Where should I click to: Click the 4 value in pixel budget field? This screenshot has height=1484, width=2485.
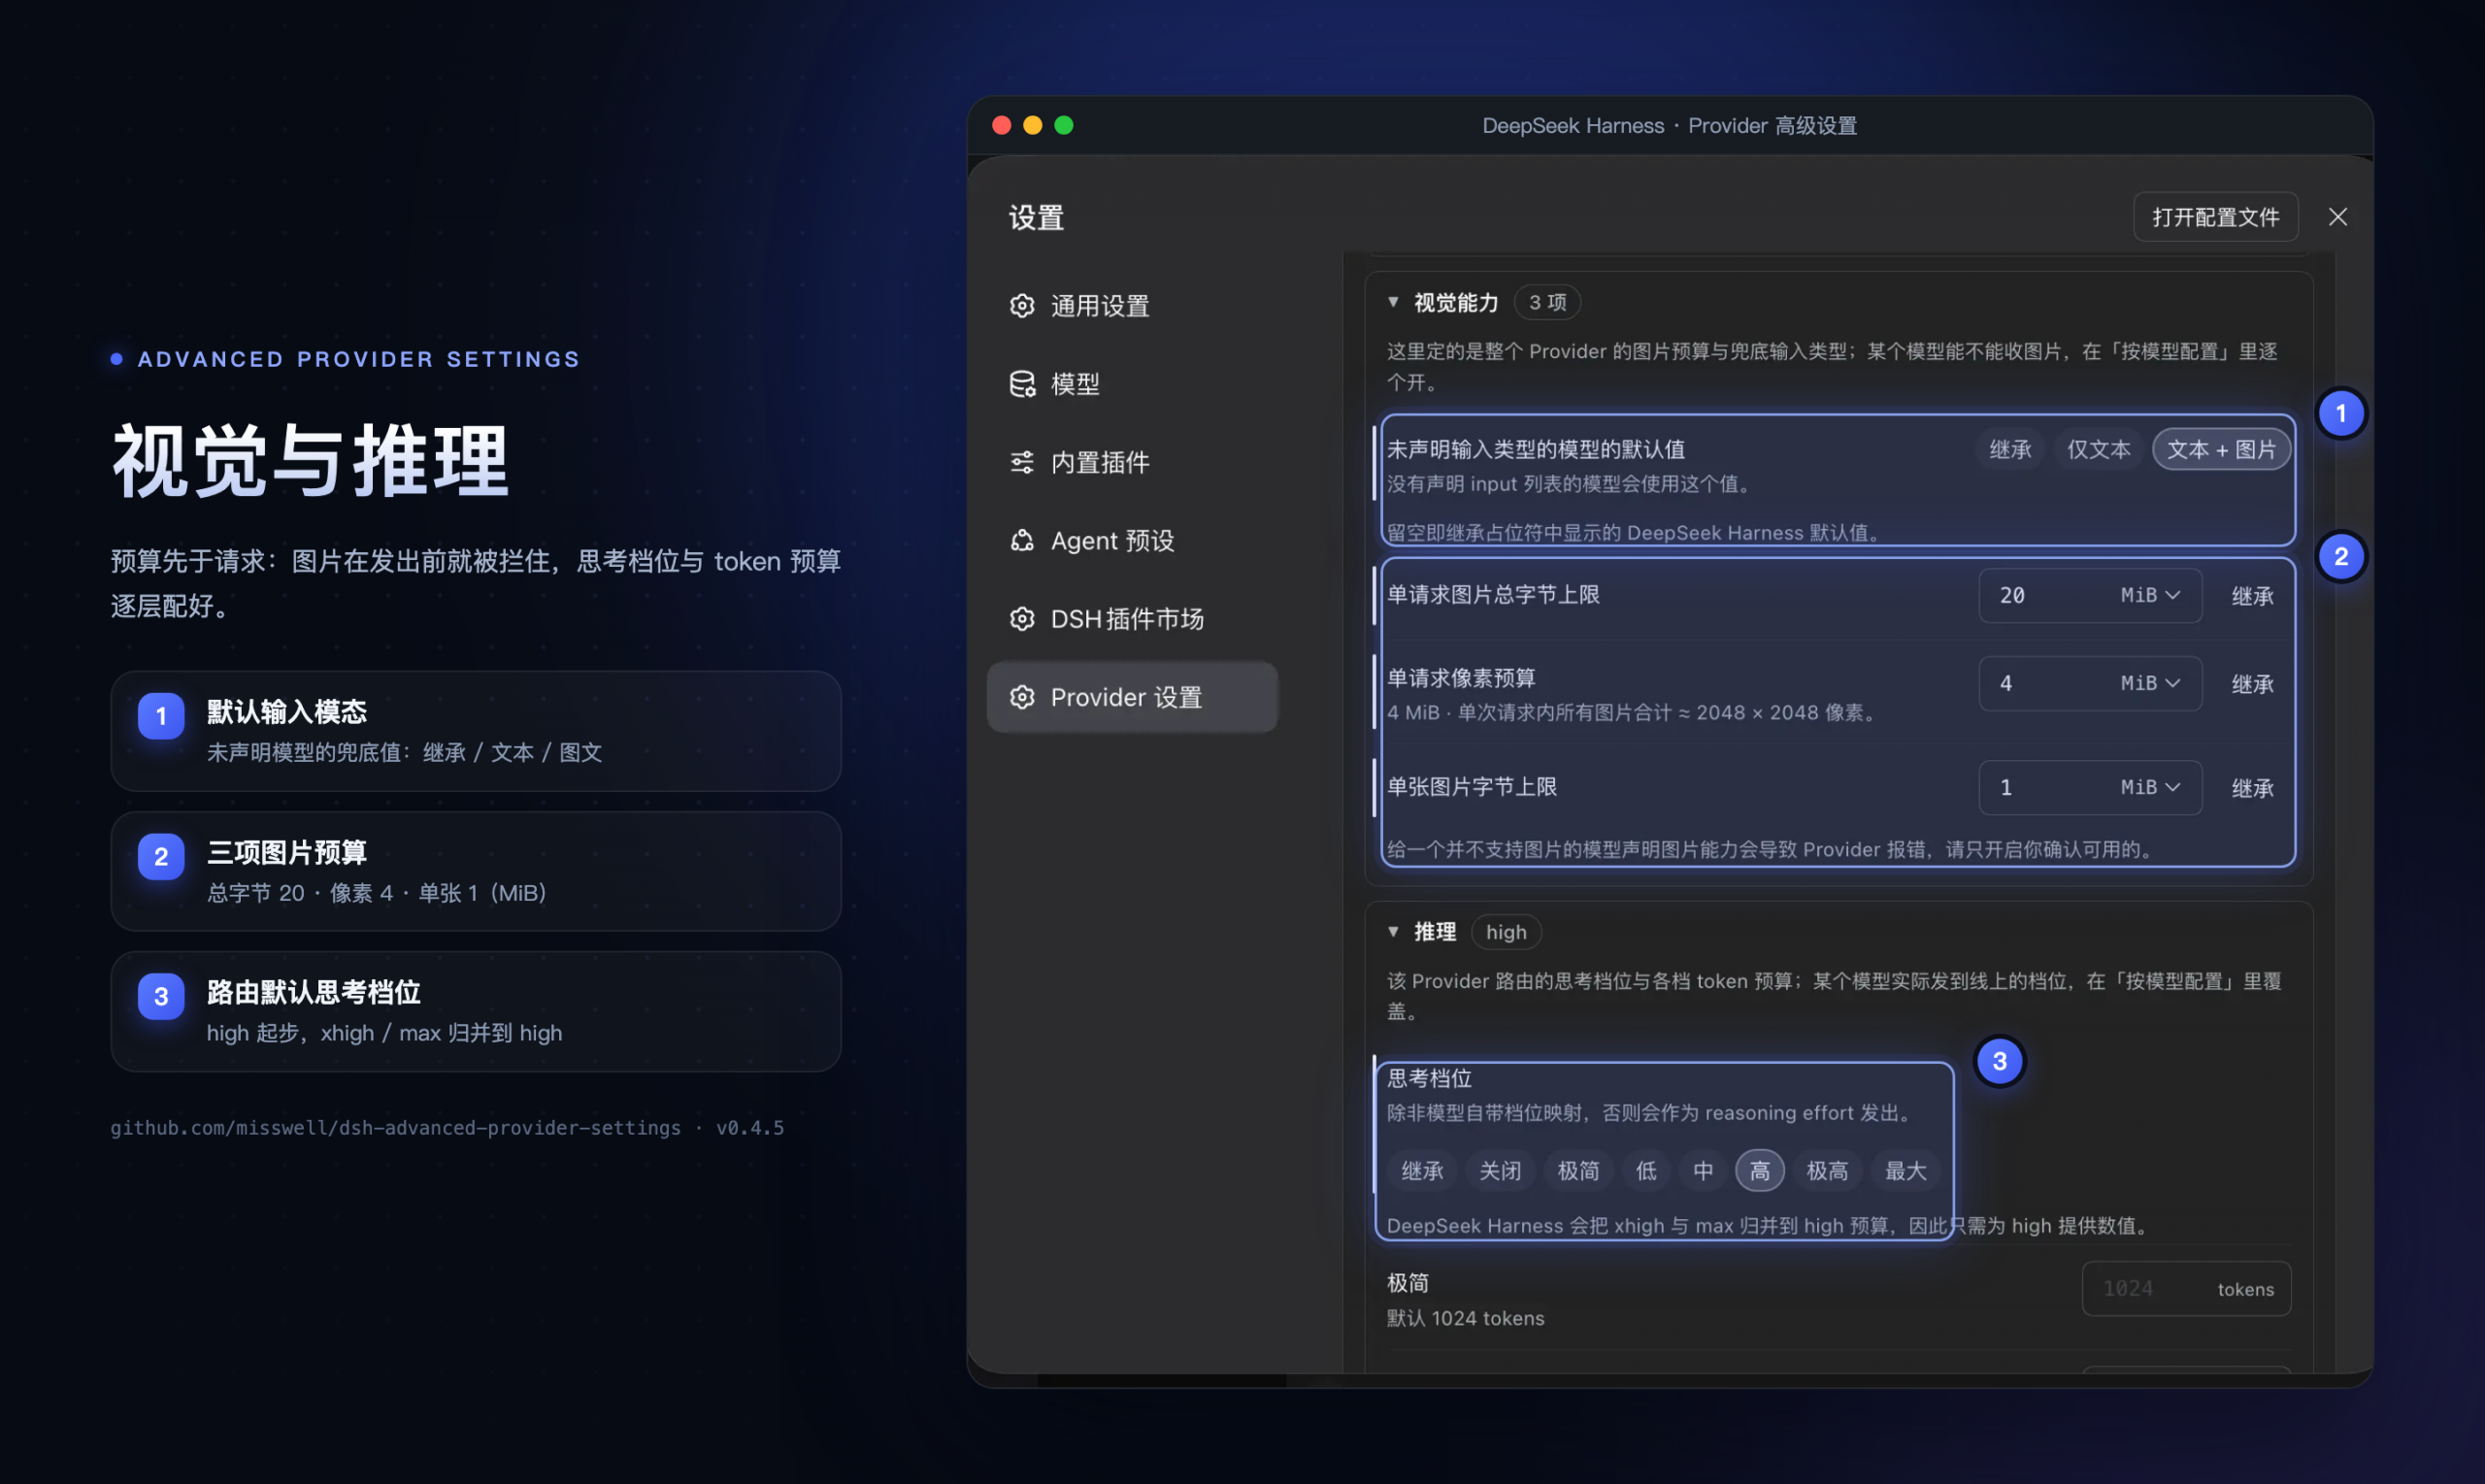tap(2006, 683)
